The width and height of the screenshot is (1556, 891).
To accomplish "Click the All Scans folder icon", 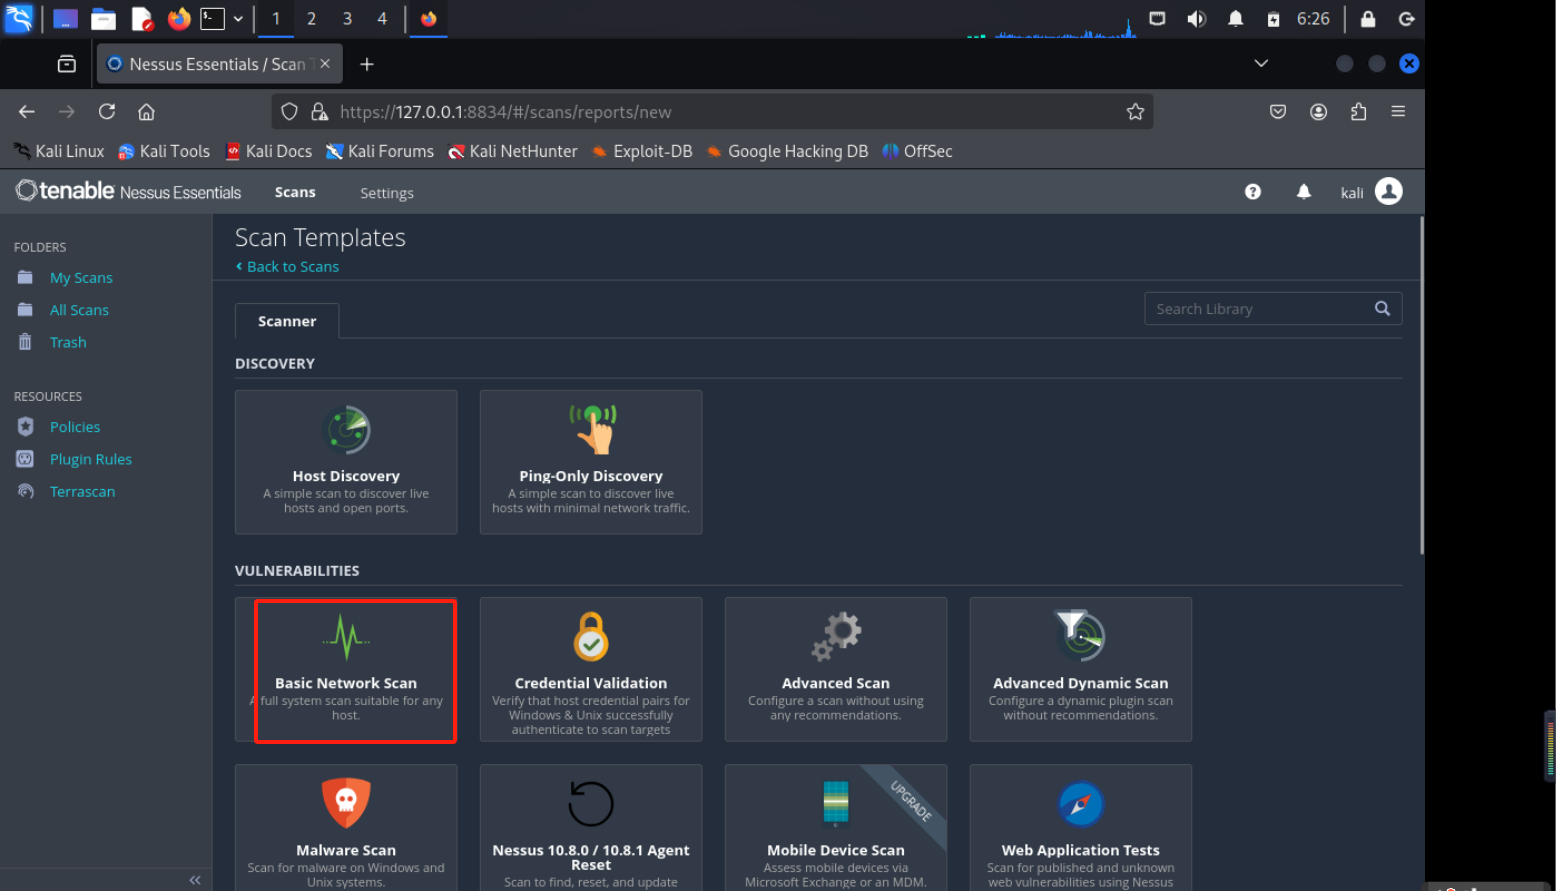I will click(x=25, y=309).
